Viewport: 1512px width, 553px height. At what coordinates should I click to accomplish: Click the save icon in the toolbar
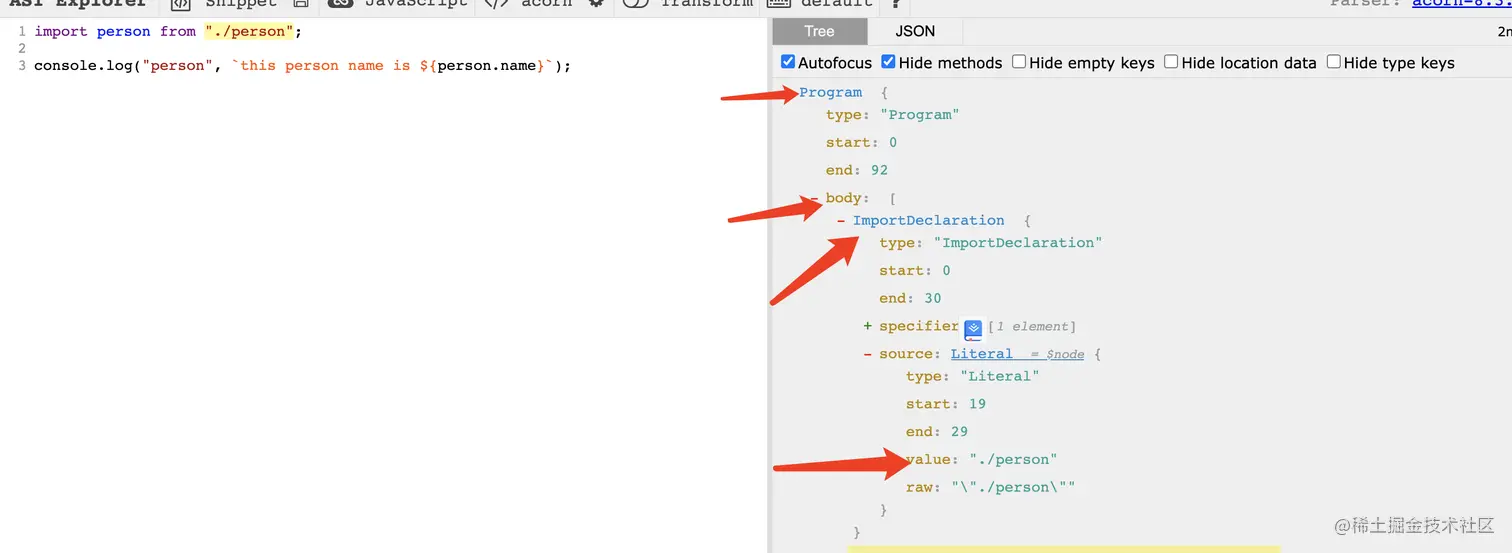point(301,4)
